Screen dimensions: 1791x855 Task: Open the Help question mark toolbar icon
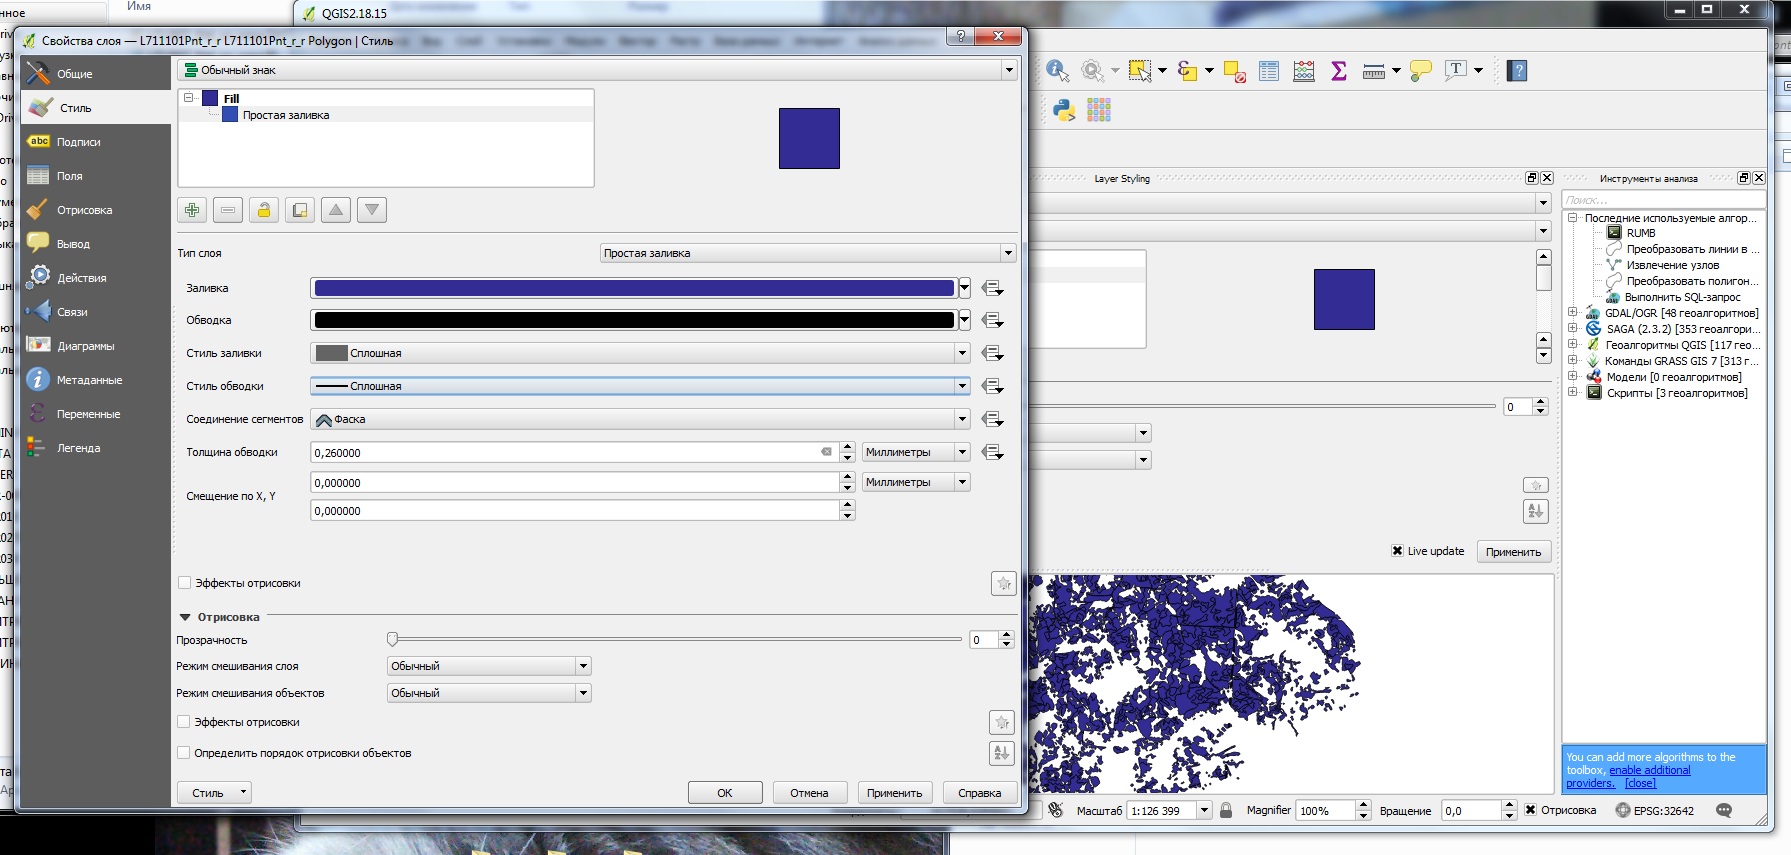tap(1517, 71)
